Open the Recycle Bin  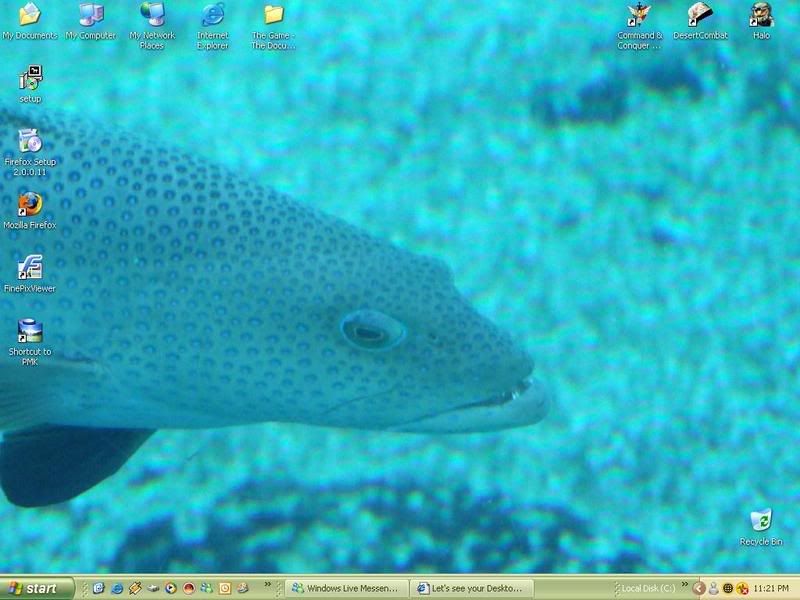tap(761, 520)
